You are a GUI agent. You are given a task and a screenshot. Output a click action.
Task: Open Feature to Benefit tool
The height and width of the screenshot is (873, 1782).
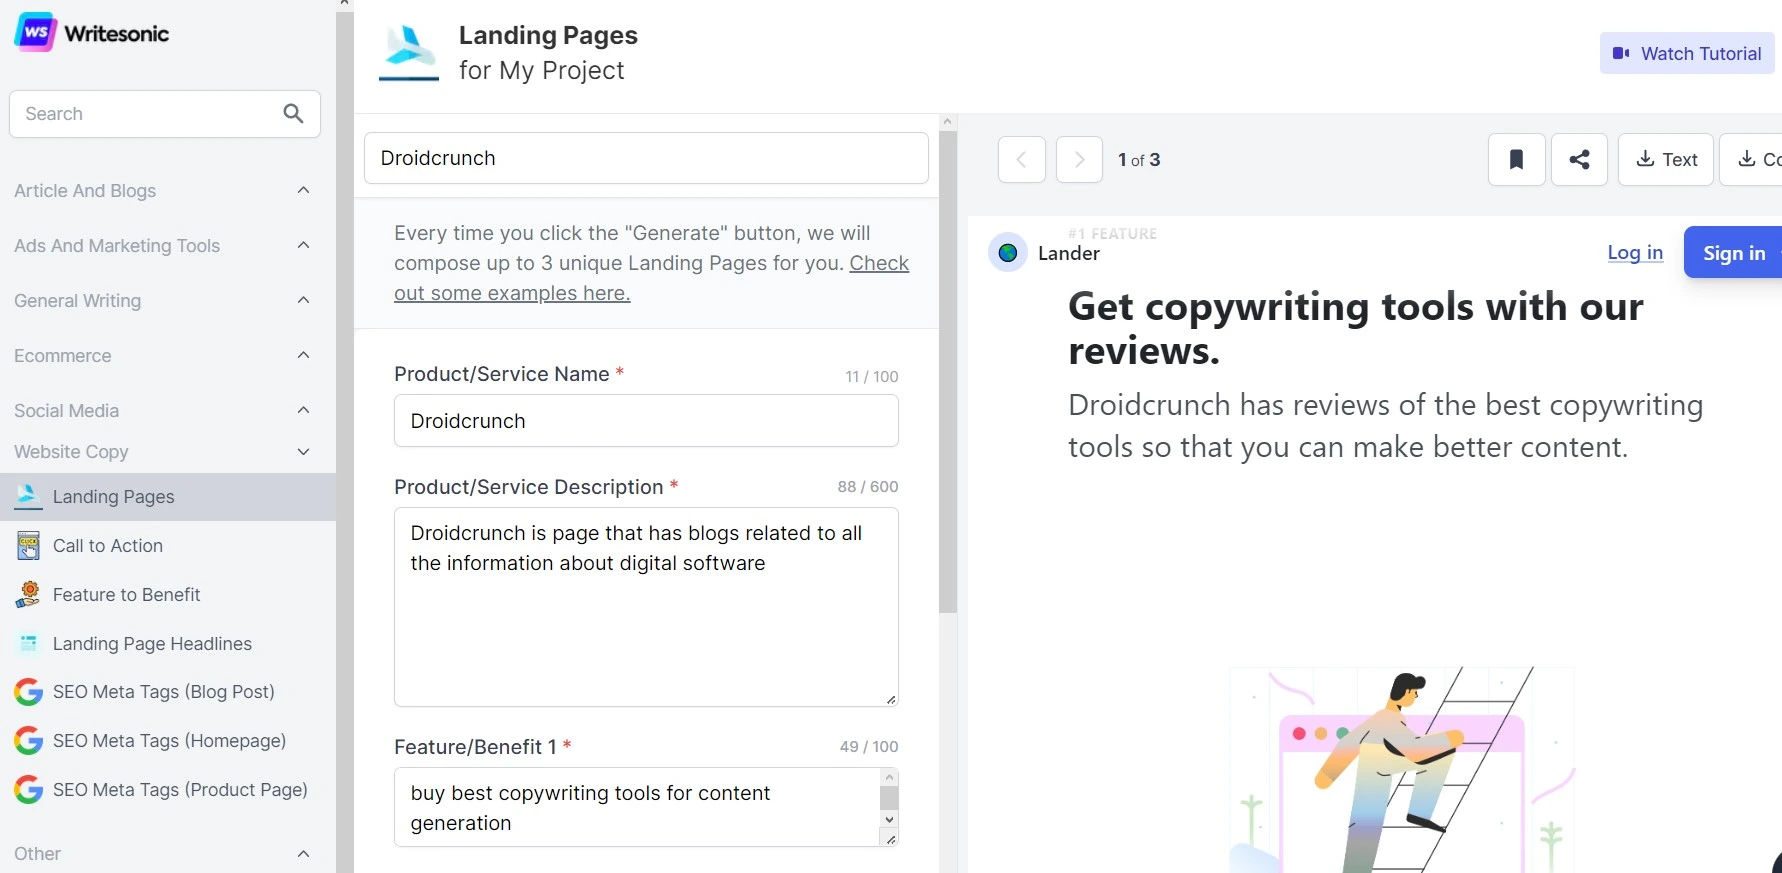[168, 595]
